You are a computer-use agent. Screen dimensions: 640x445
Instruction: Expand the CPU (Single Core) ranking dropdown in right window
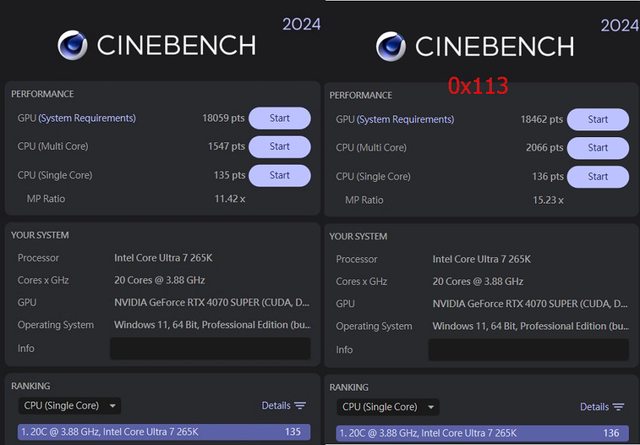click(x=388, y=407)
